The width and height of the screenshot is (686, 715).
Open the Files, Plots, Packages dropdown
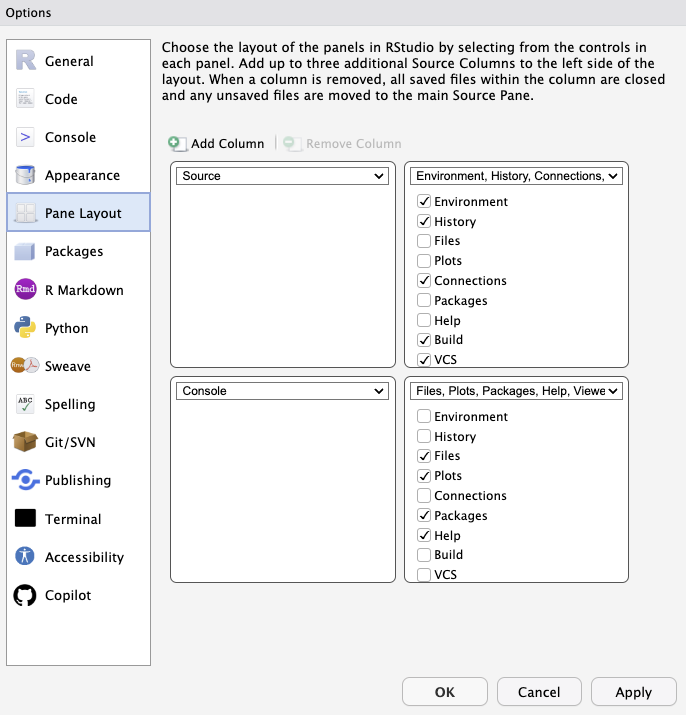pos(516,391)
